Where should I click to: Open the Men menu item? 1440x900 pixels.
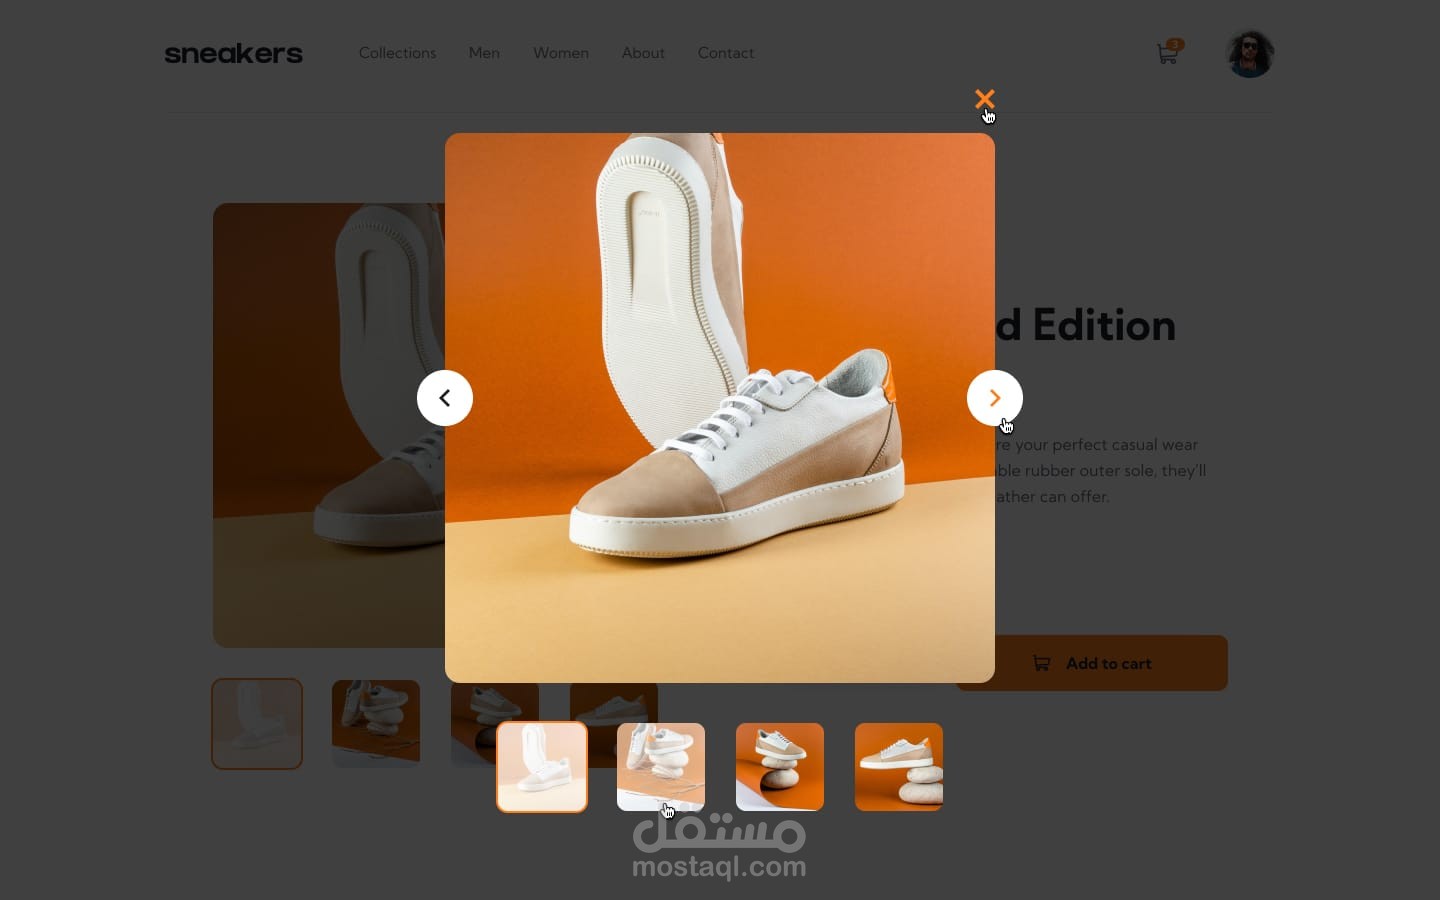pos(484,53)
